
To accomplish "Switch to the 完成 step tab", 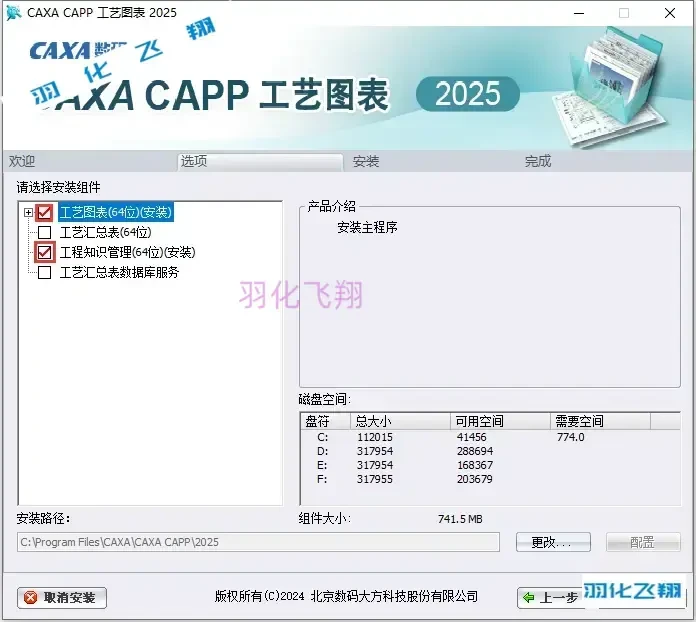I will pos(604,162).
